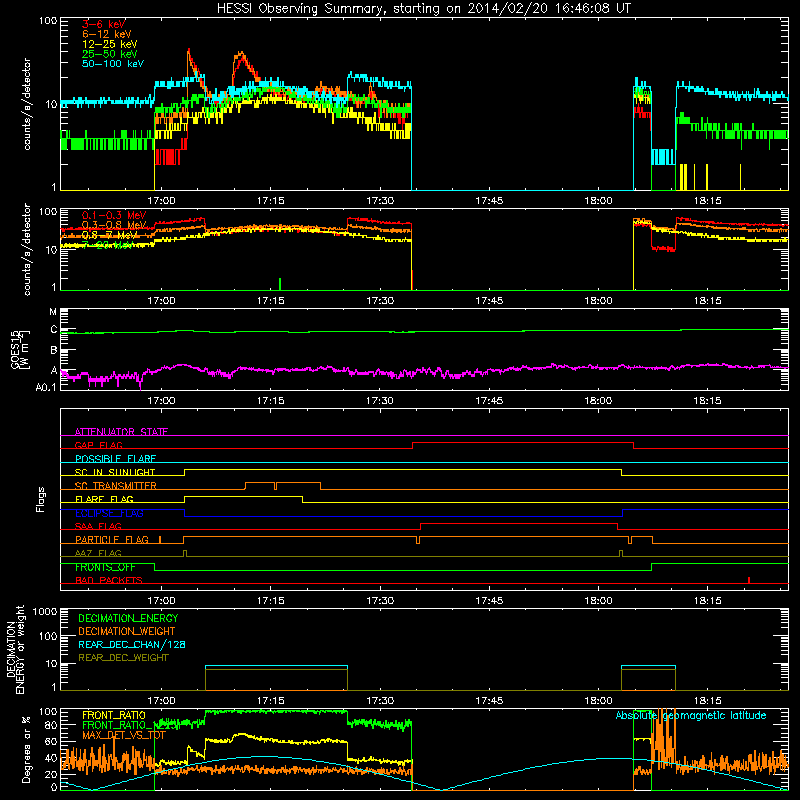
Task: Click the Flags axis label
Action: coord(41,499)
